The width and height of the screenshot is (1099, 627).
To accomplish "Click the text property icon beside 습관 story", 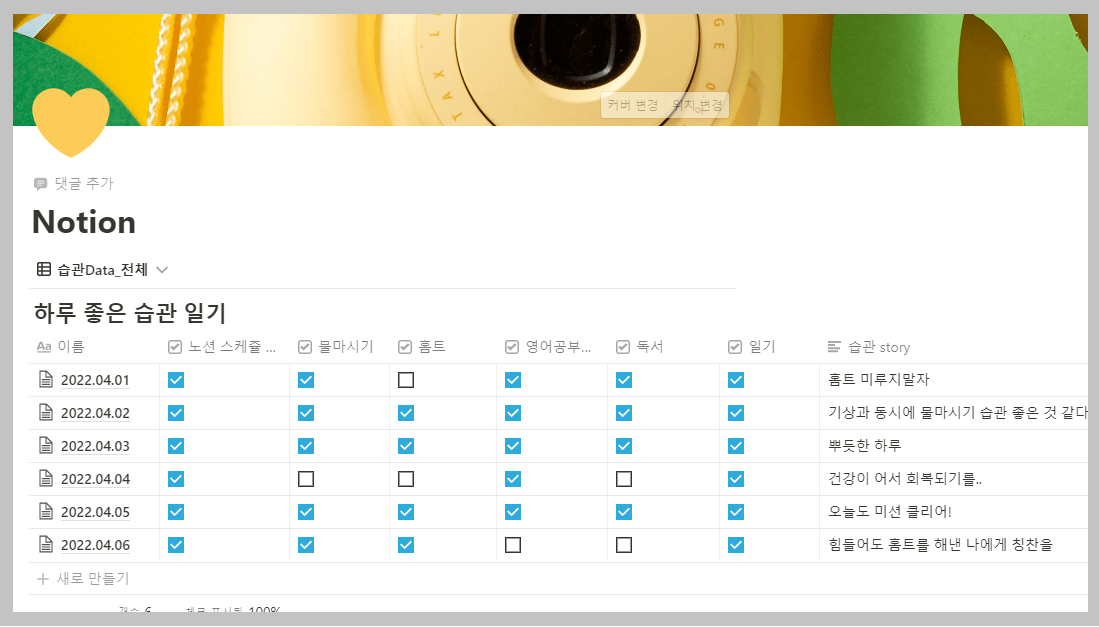I will coord(836,346).
